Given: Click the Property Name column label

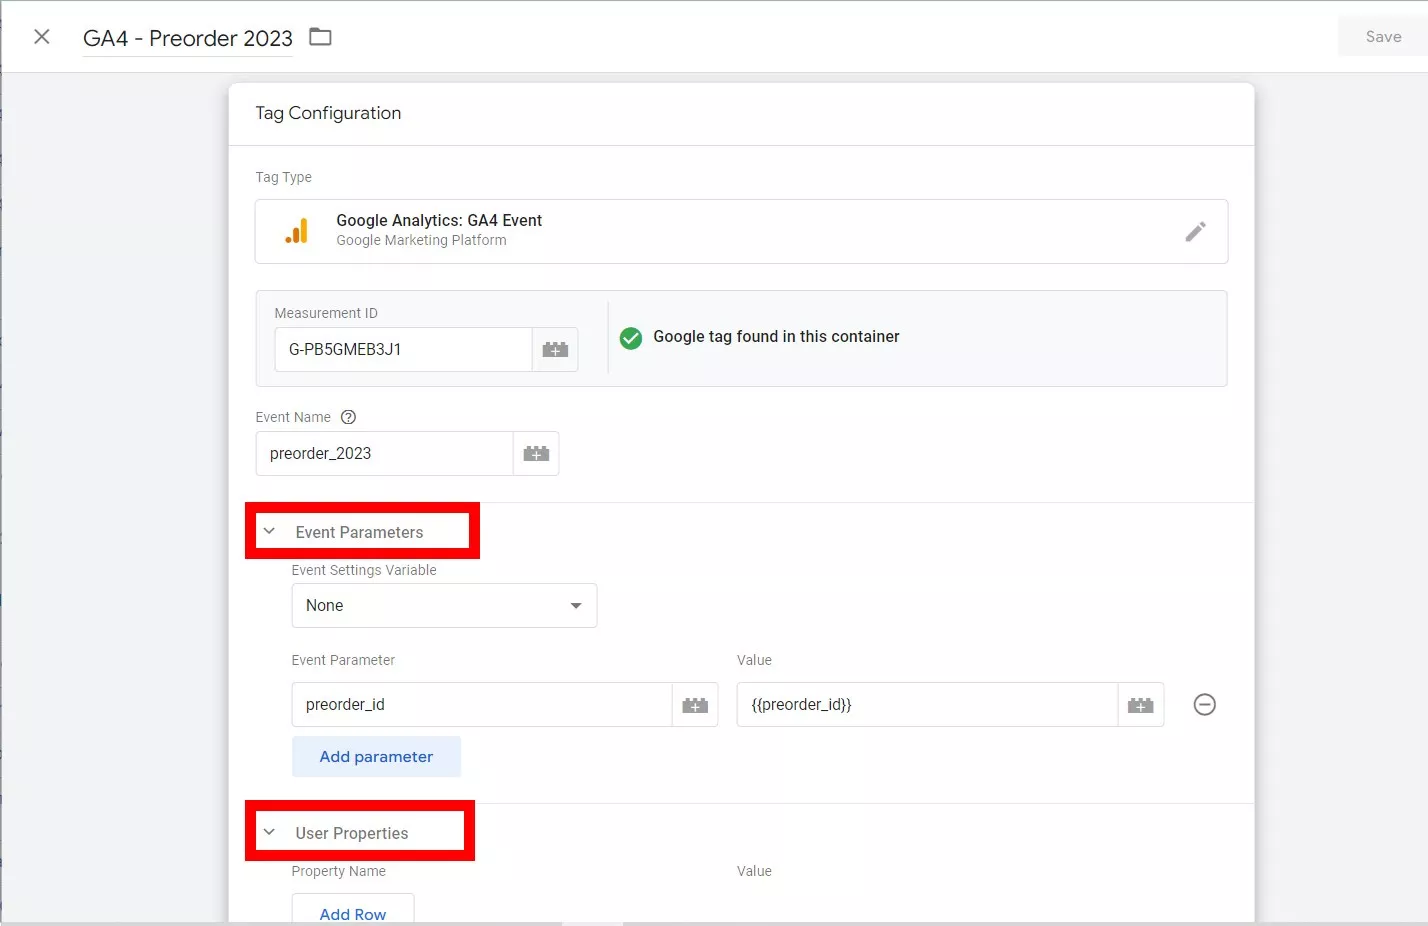Looking at the screenshot, I should point(338,871).
